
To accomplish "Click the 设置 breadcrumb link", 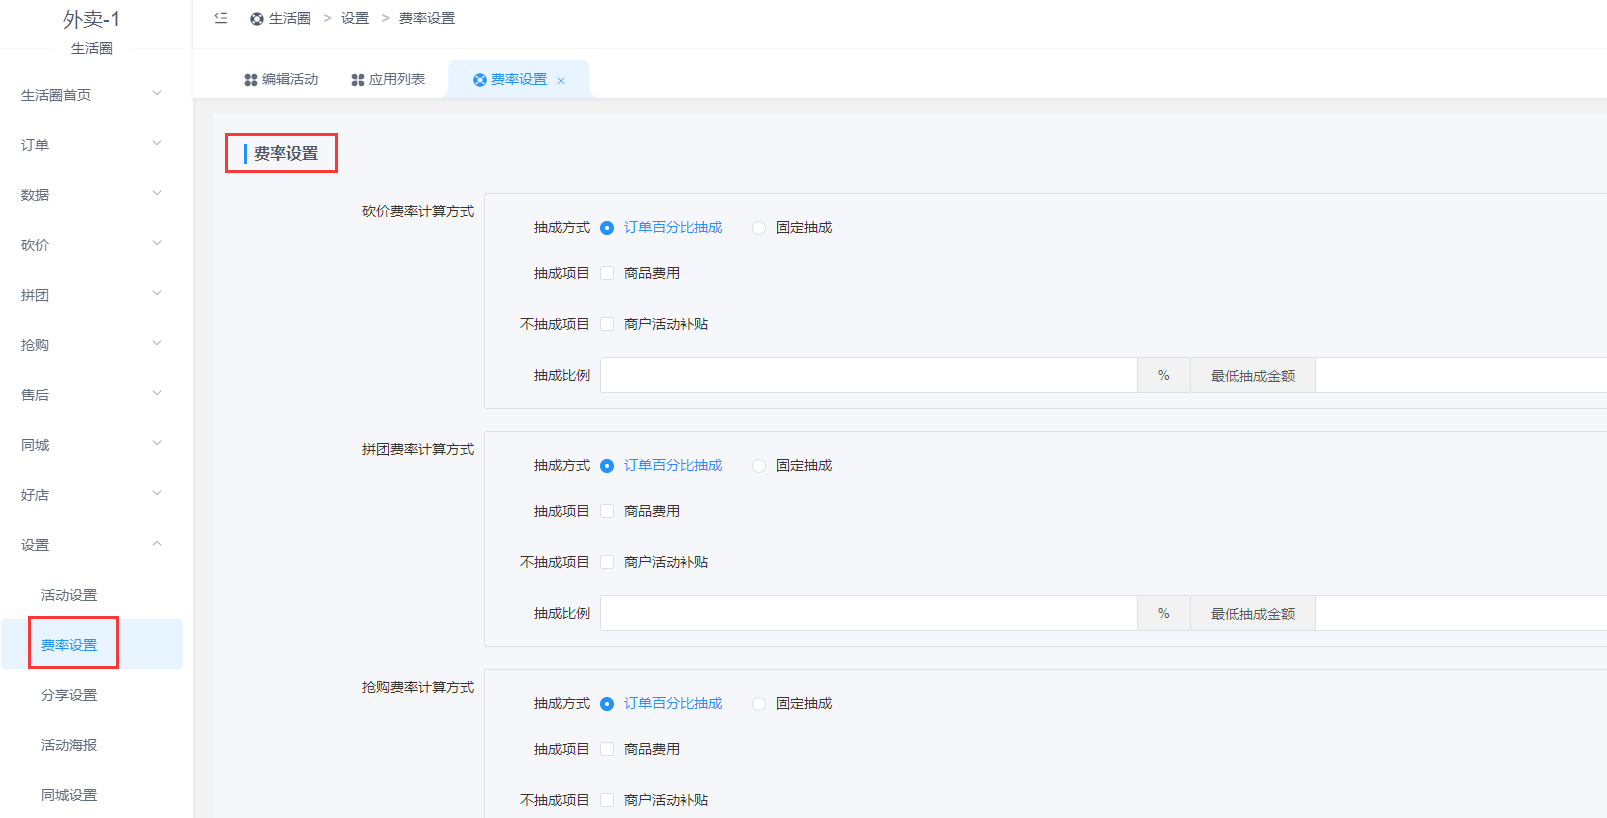I will click(355, 19).
